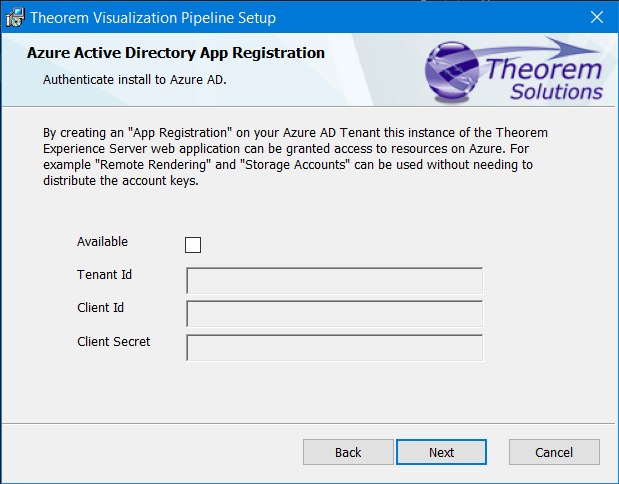Screen dimensions: 619x484
Task: Close the setup window
Action: [597, 17]
